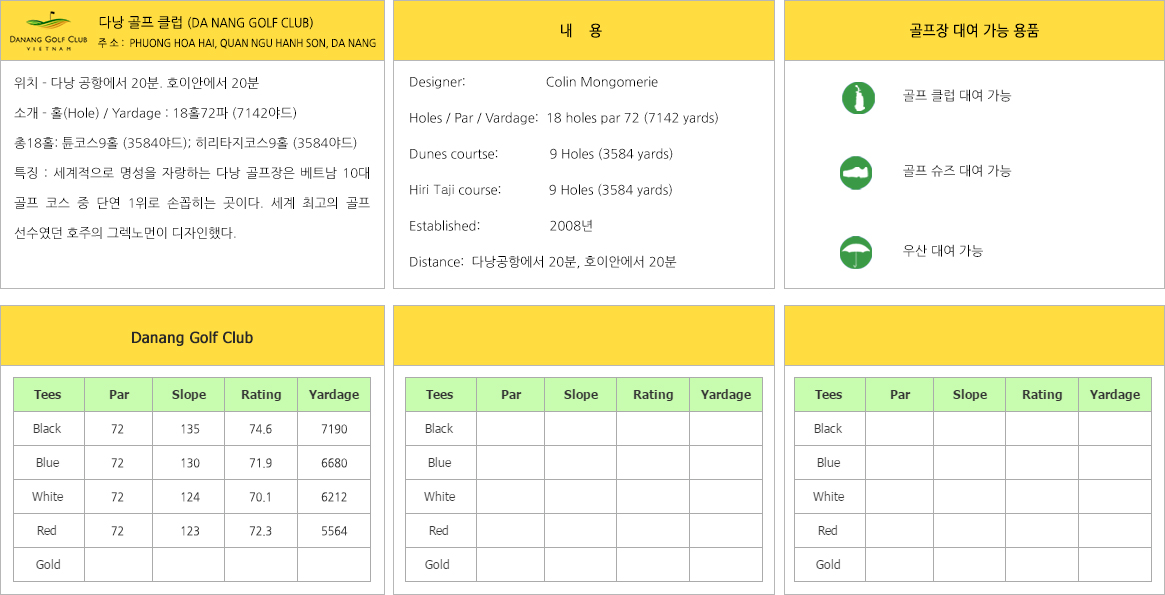Select the 골프 슈즈 대여 가능 label
The height and width of the screenshot is (595, 1165).
pos(956,171)
